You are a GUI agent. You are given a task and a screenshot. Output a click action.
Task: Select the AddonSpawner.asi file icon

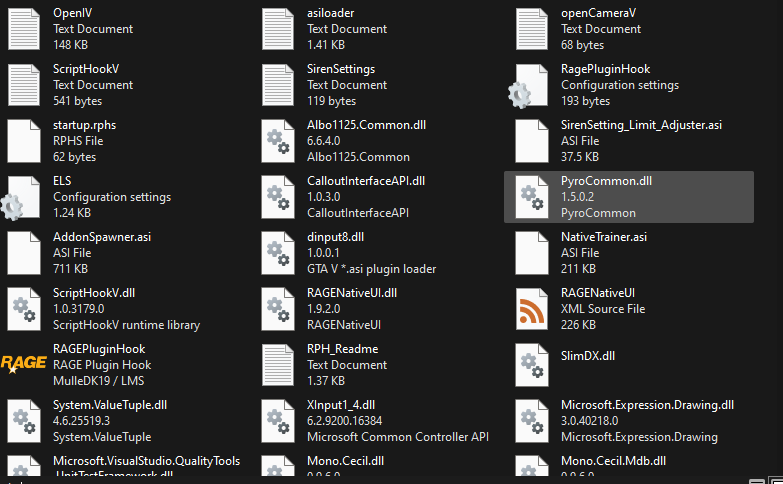pyautogui.click(x=23, y=253)
